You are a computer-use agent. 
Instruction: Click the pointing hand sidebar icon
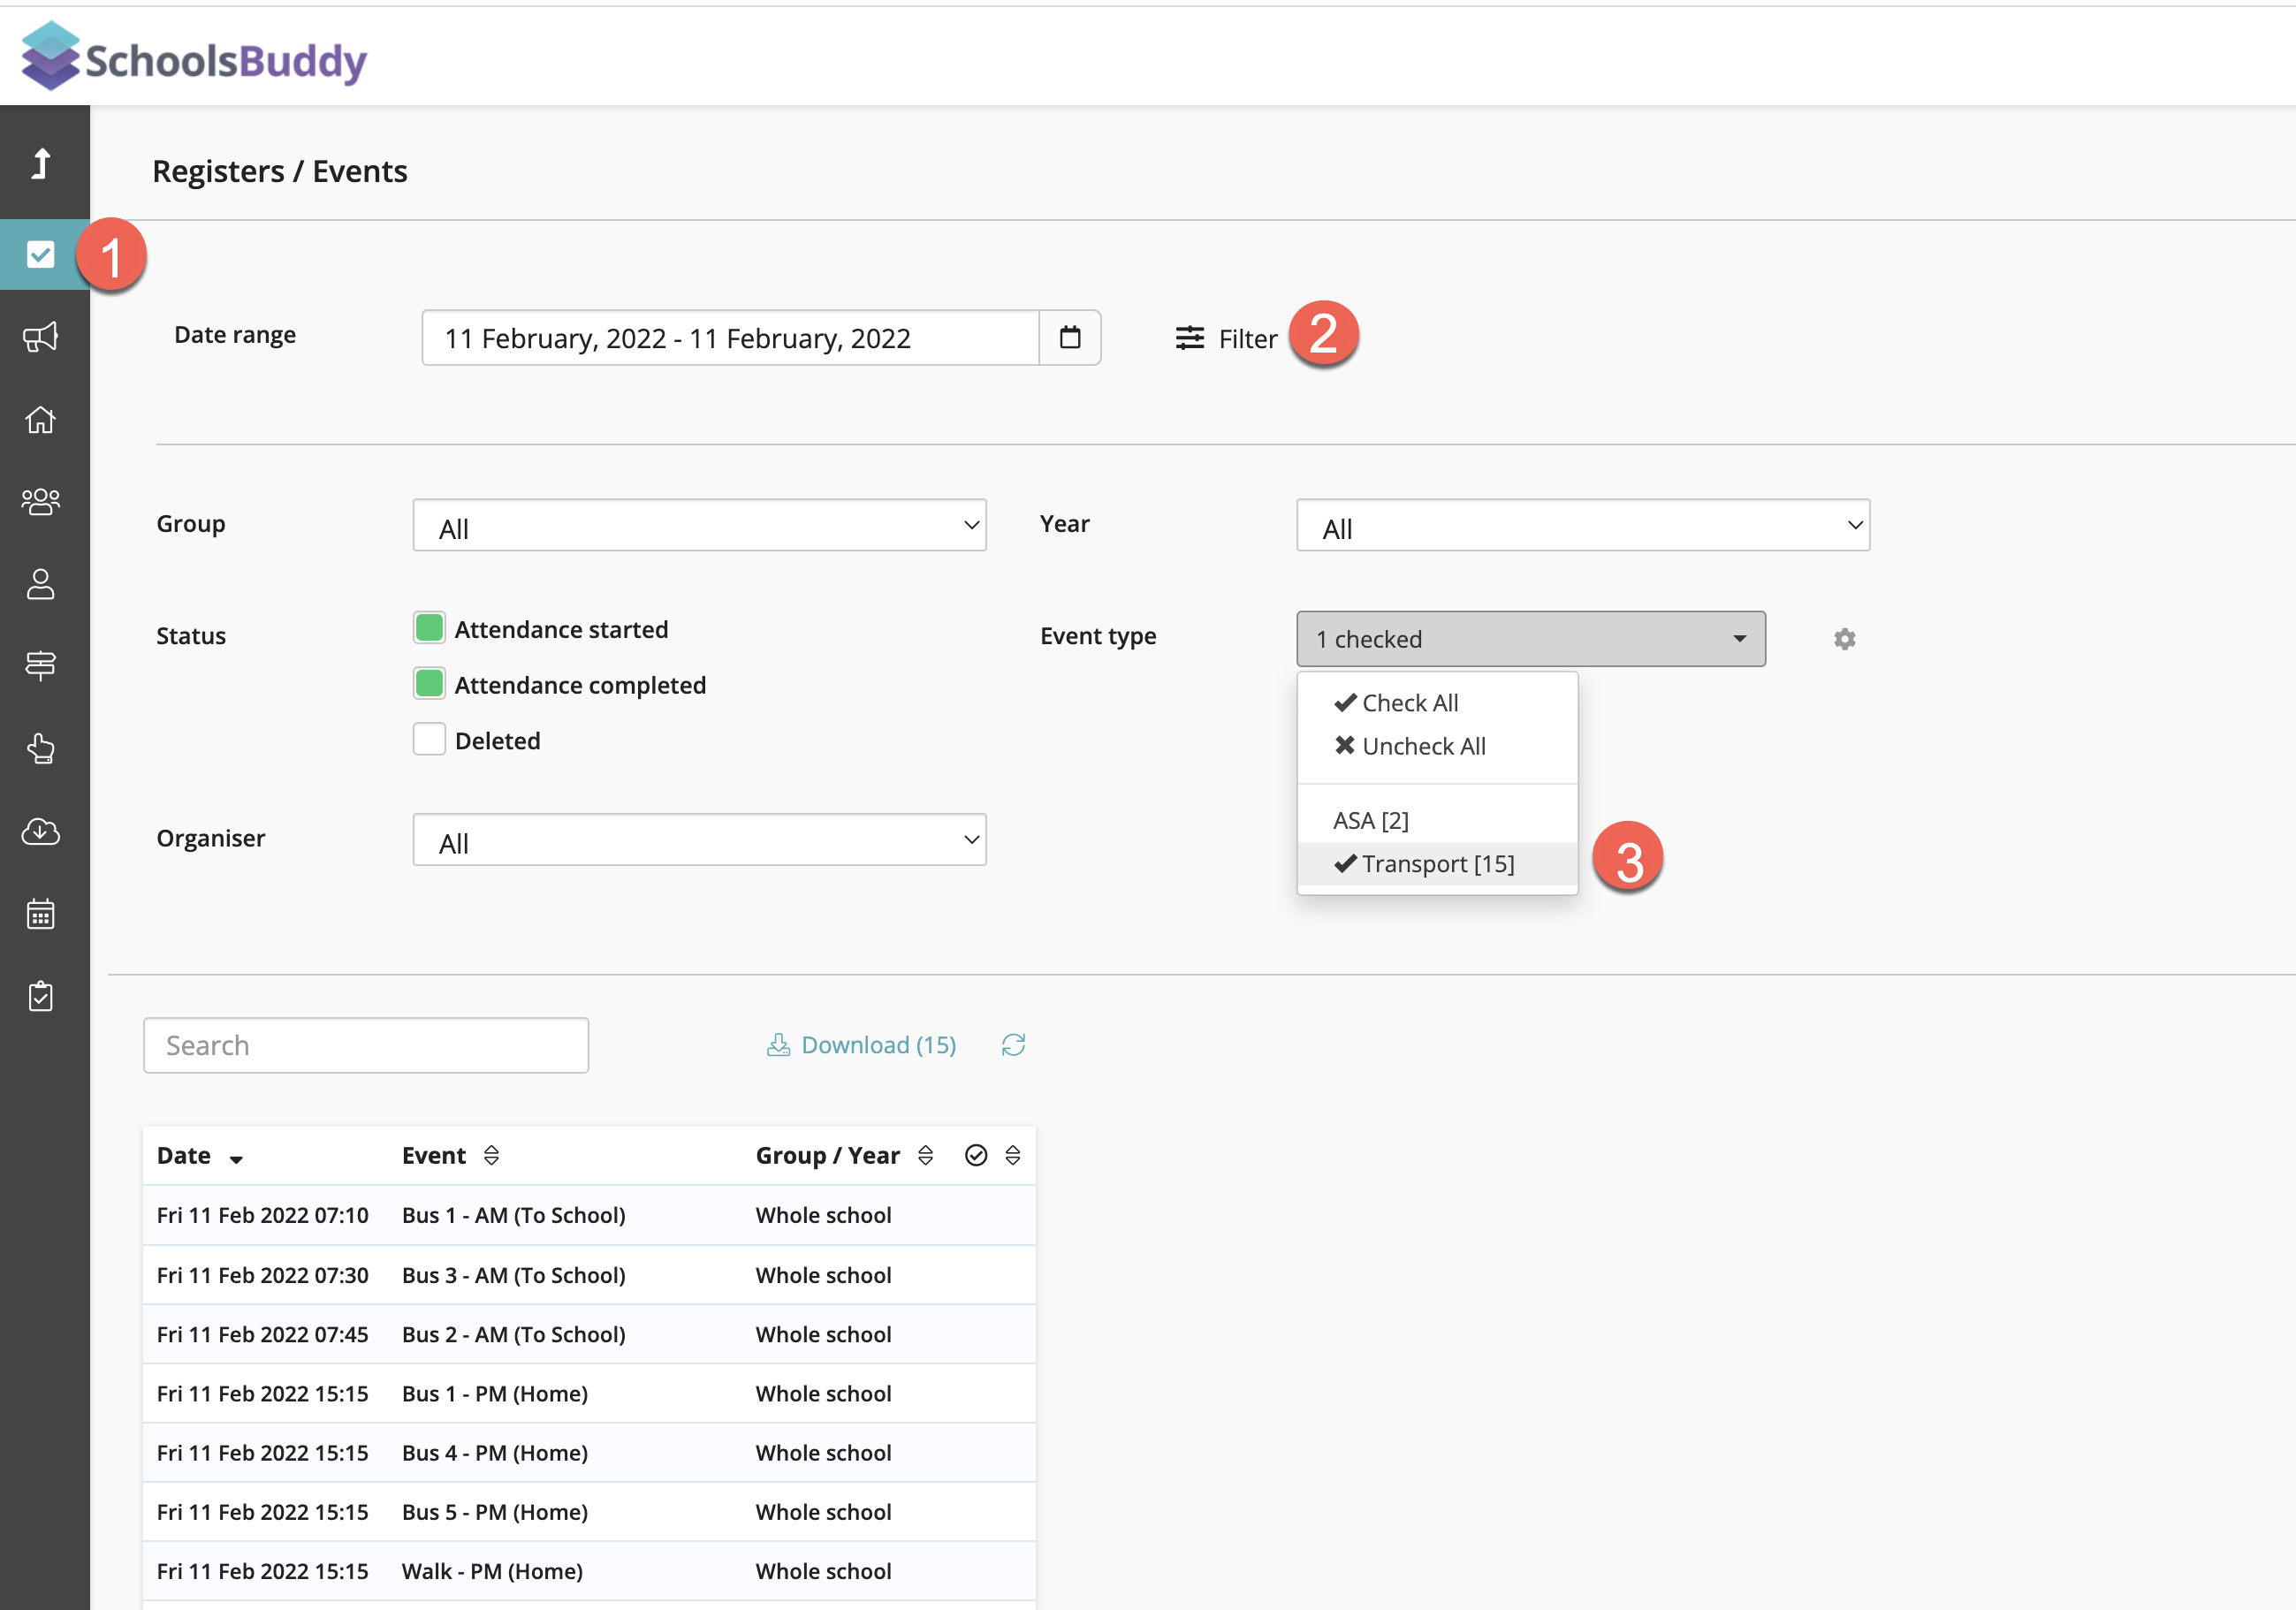[41, 748]
